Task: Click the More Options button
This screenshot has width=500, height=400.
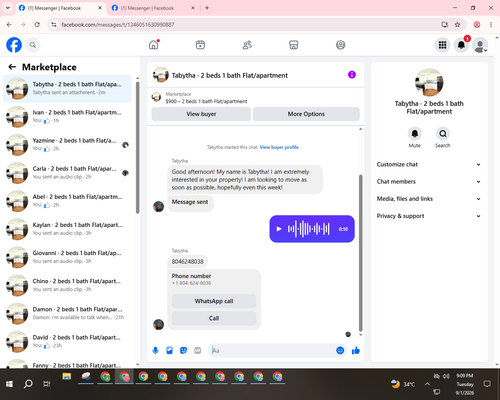Action: (306, 114)
